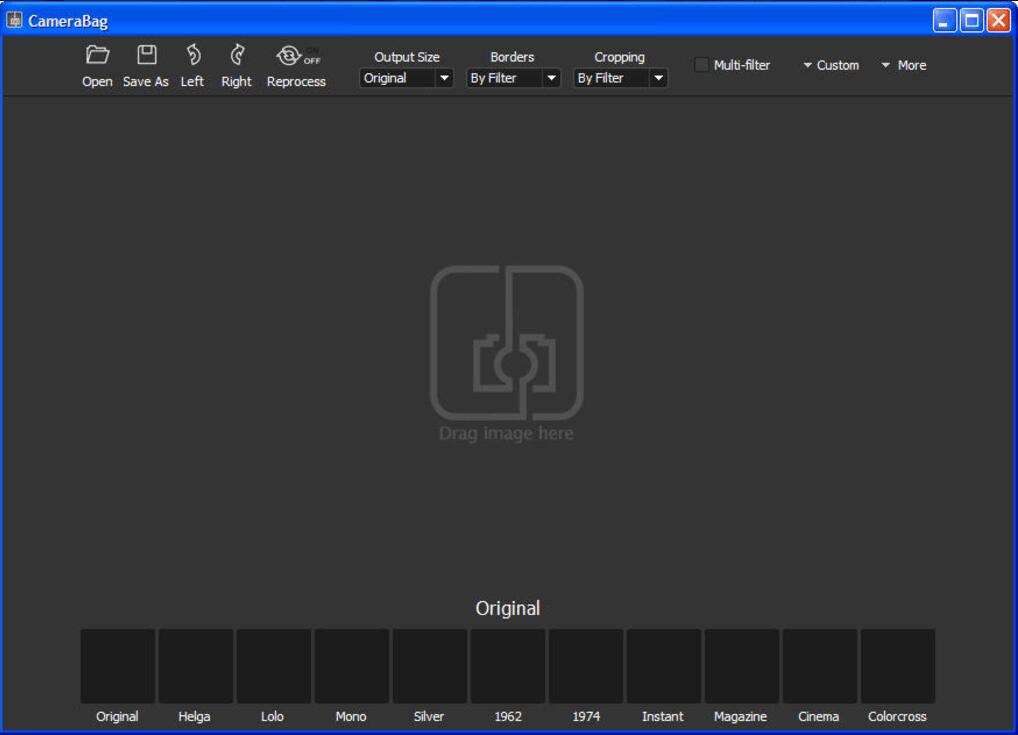Click the Open folder icon

pos(97,55)
